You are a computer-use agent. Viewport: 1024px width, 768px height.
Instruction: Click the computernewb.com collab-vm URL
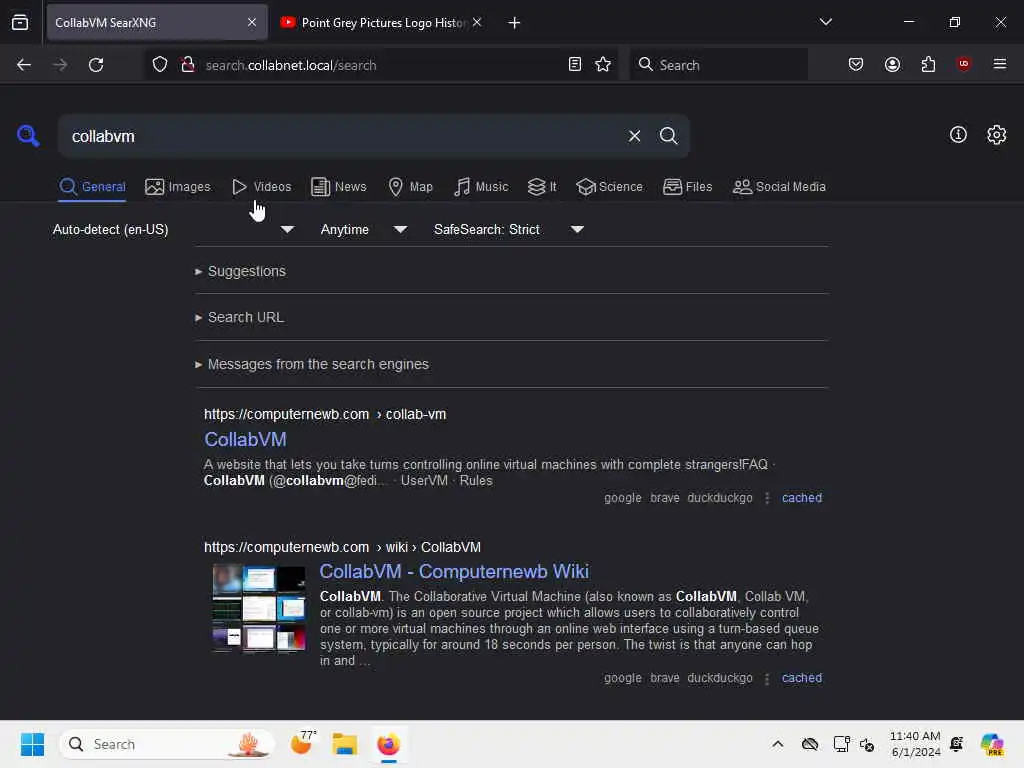(x=325, y=414)
